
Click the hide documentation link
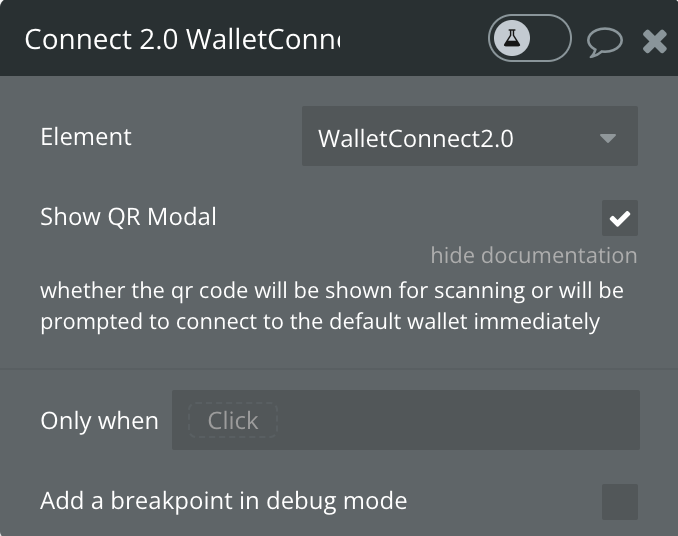coord(534,255)
